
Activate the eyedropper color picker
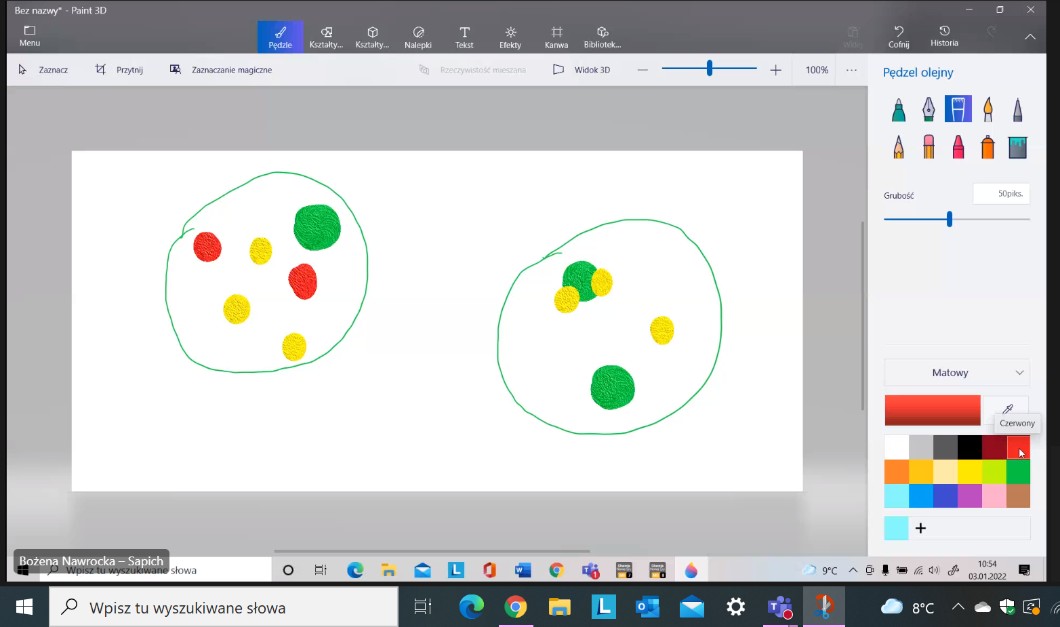(x=1007, y=410)
